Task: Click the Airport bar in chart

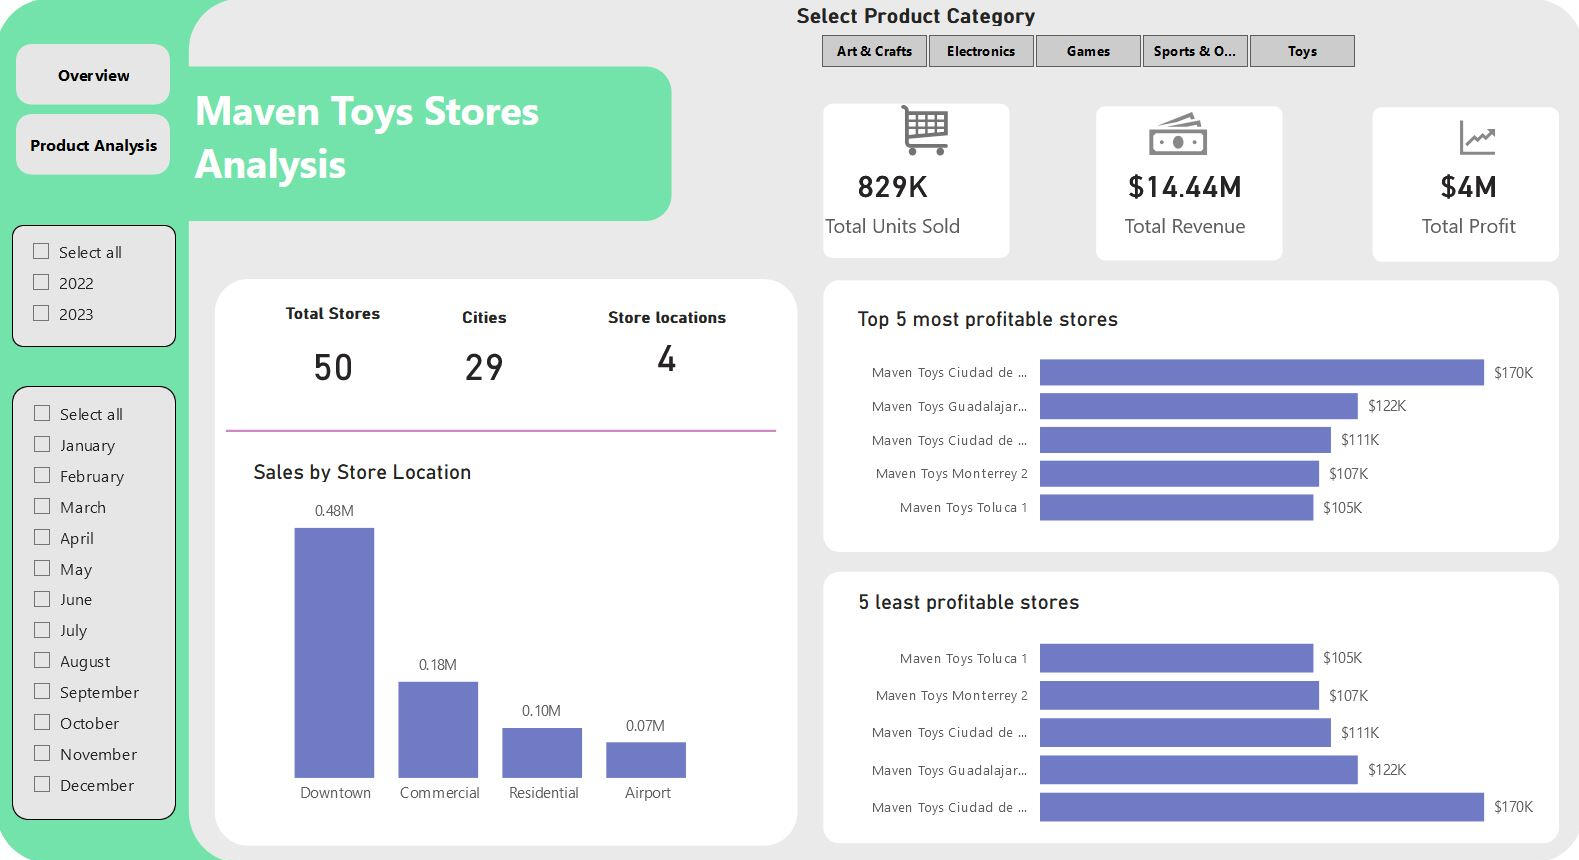Action: pos(646,760)
